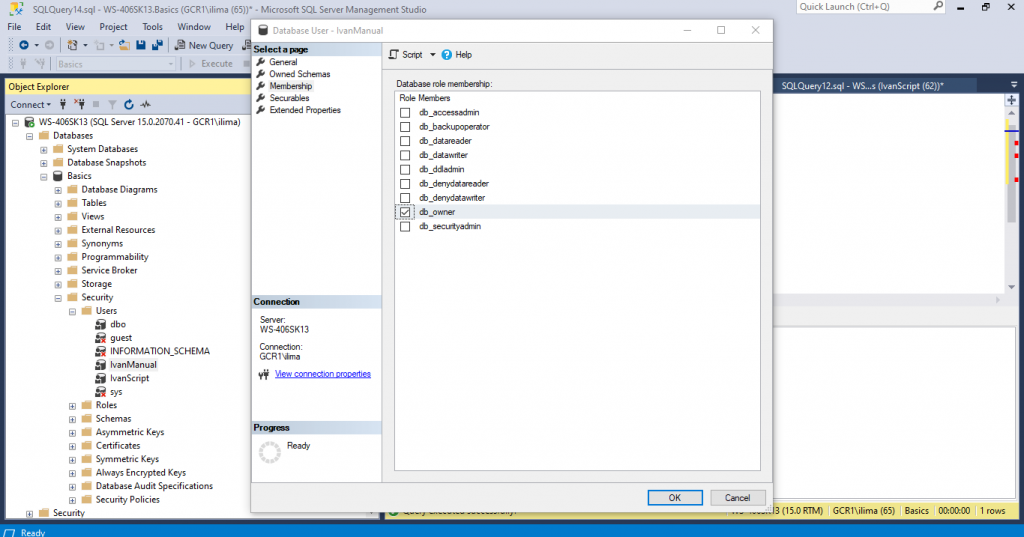Image resolution: width=1024 pixels, height=537 pixels.
Task: Click the Open File folder icon
Action: coord(124,45)
